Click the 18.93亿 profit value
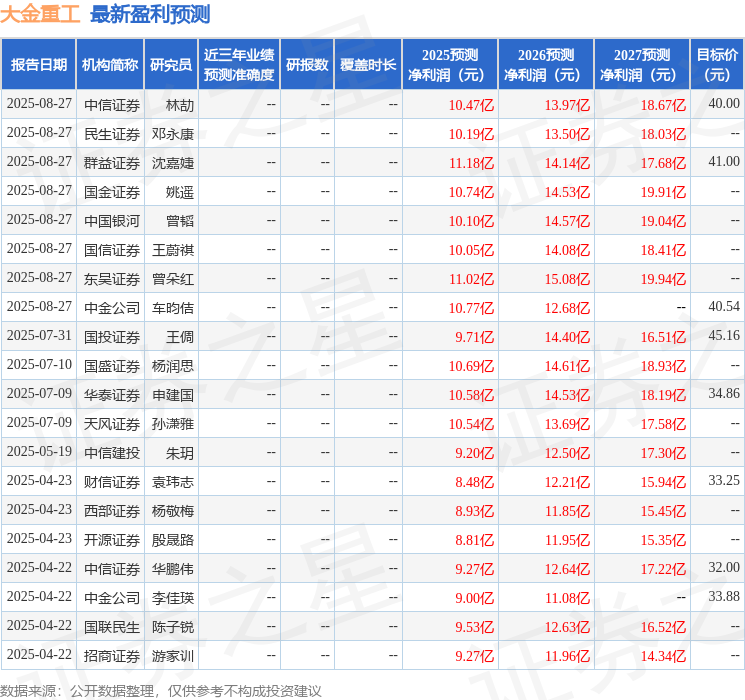The width and height of the screenshot is (745, 700). (663, 366)
